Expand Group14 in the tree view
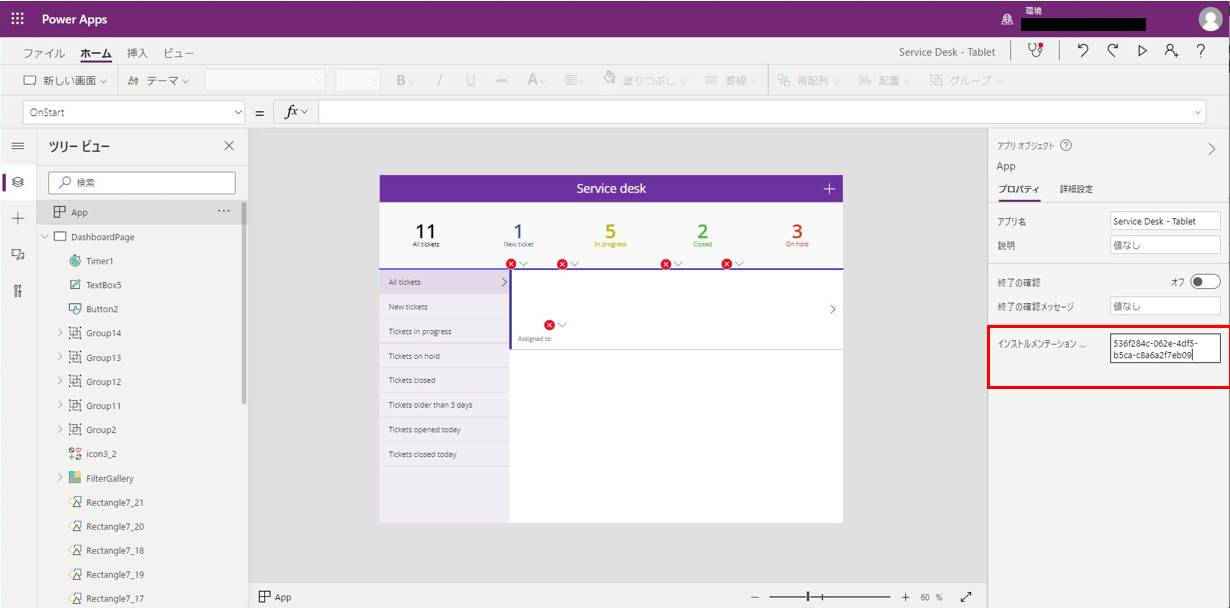The image size is (1230, 608). pyautogui.click(x=60, y=333)
